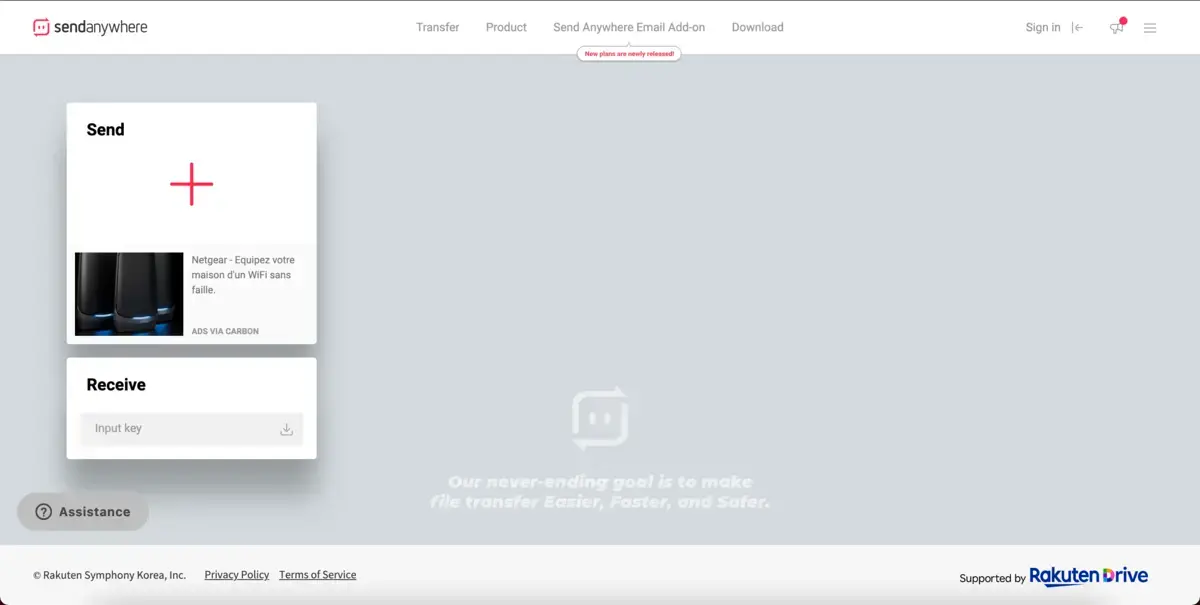The height and width of the screenshot is (605, 1200).
Task: Click the Rakuten Symphony Korea copyright text
Action: 110,575
